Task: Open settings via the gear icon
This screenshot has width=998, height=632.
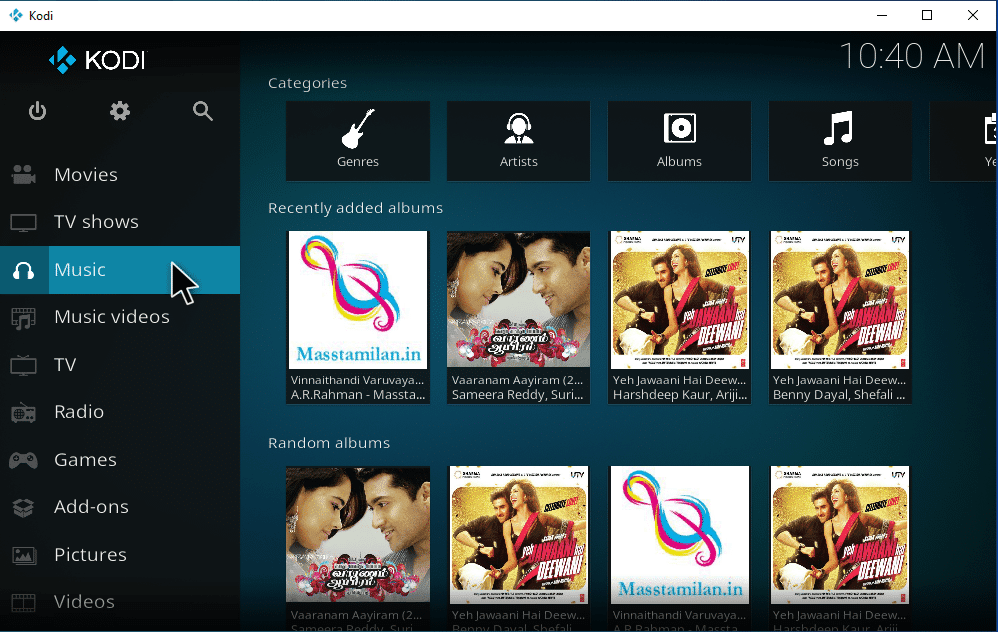Action: click(120, 111)
